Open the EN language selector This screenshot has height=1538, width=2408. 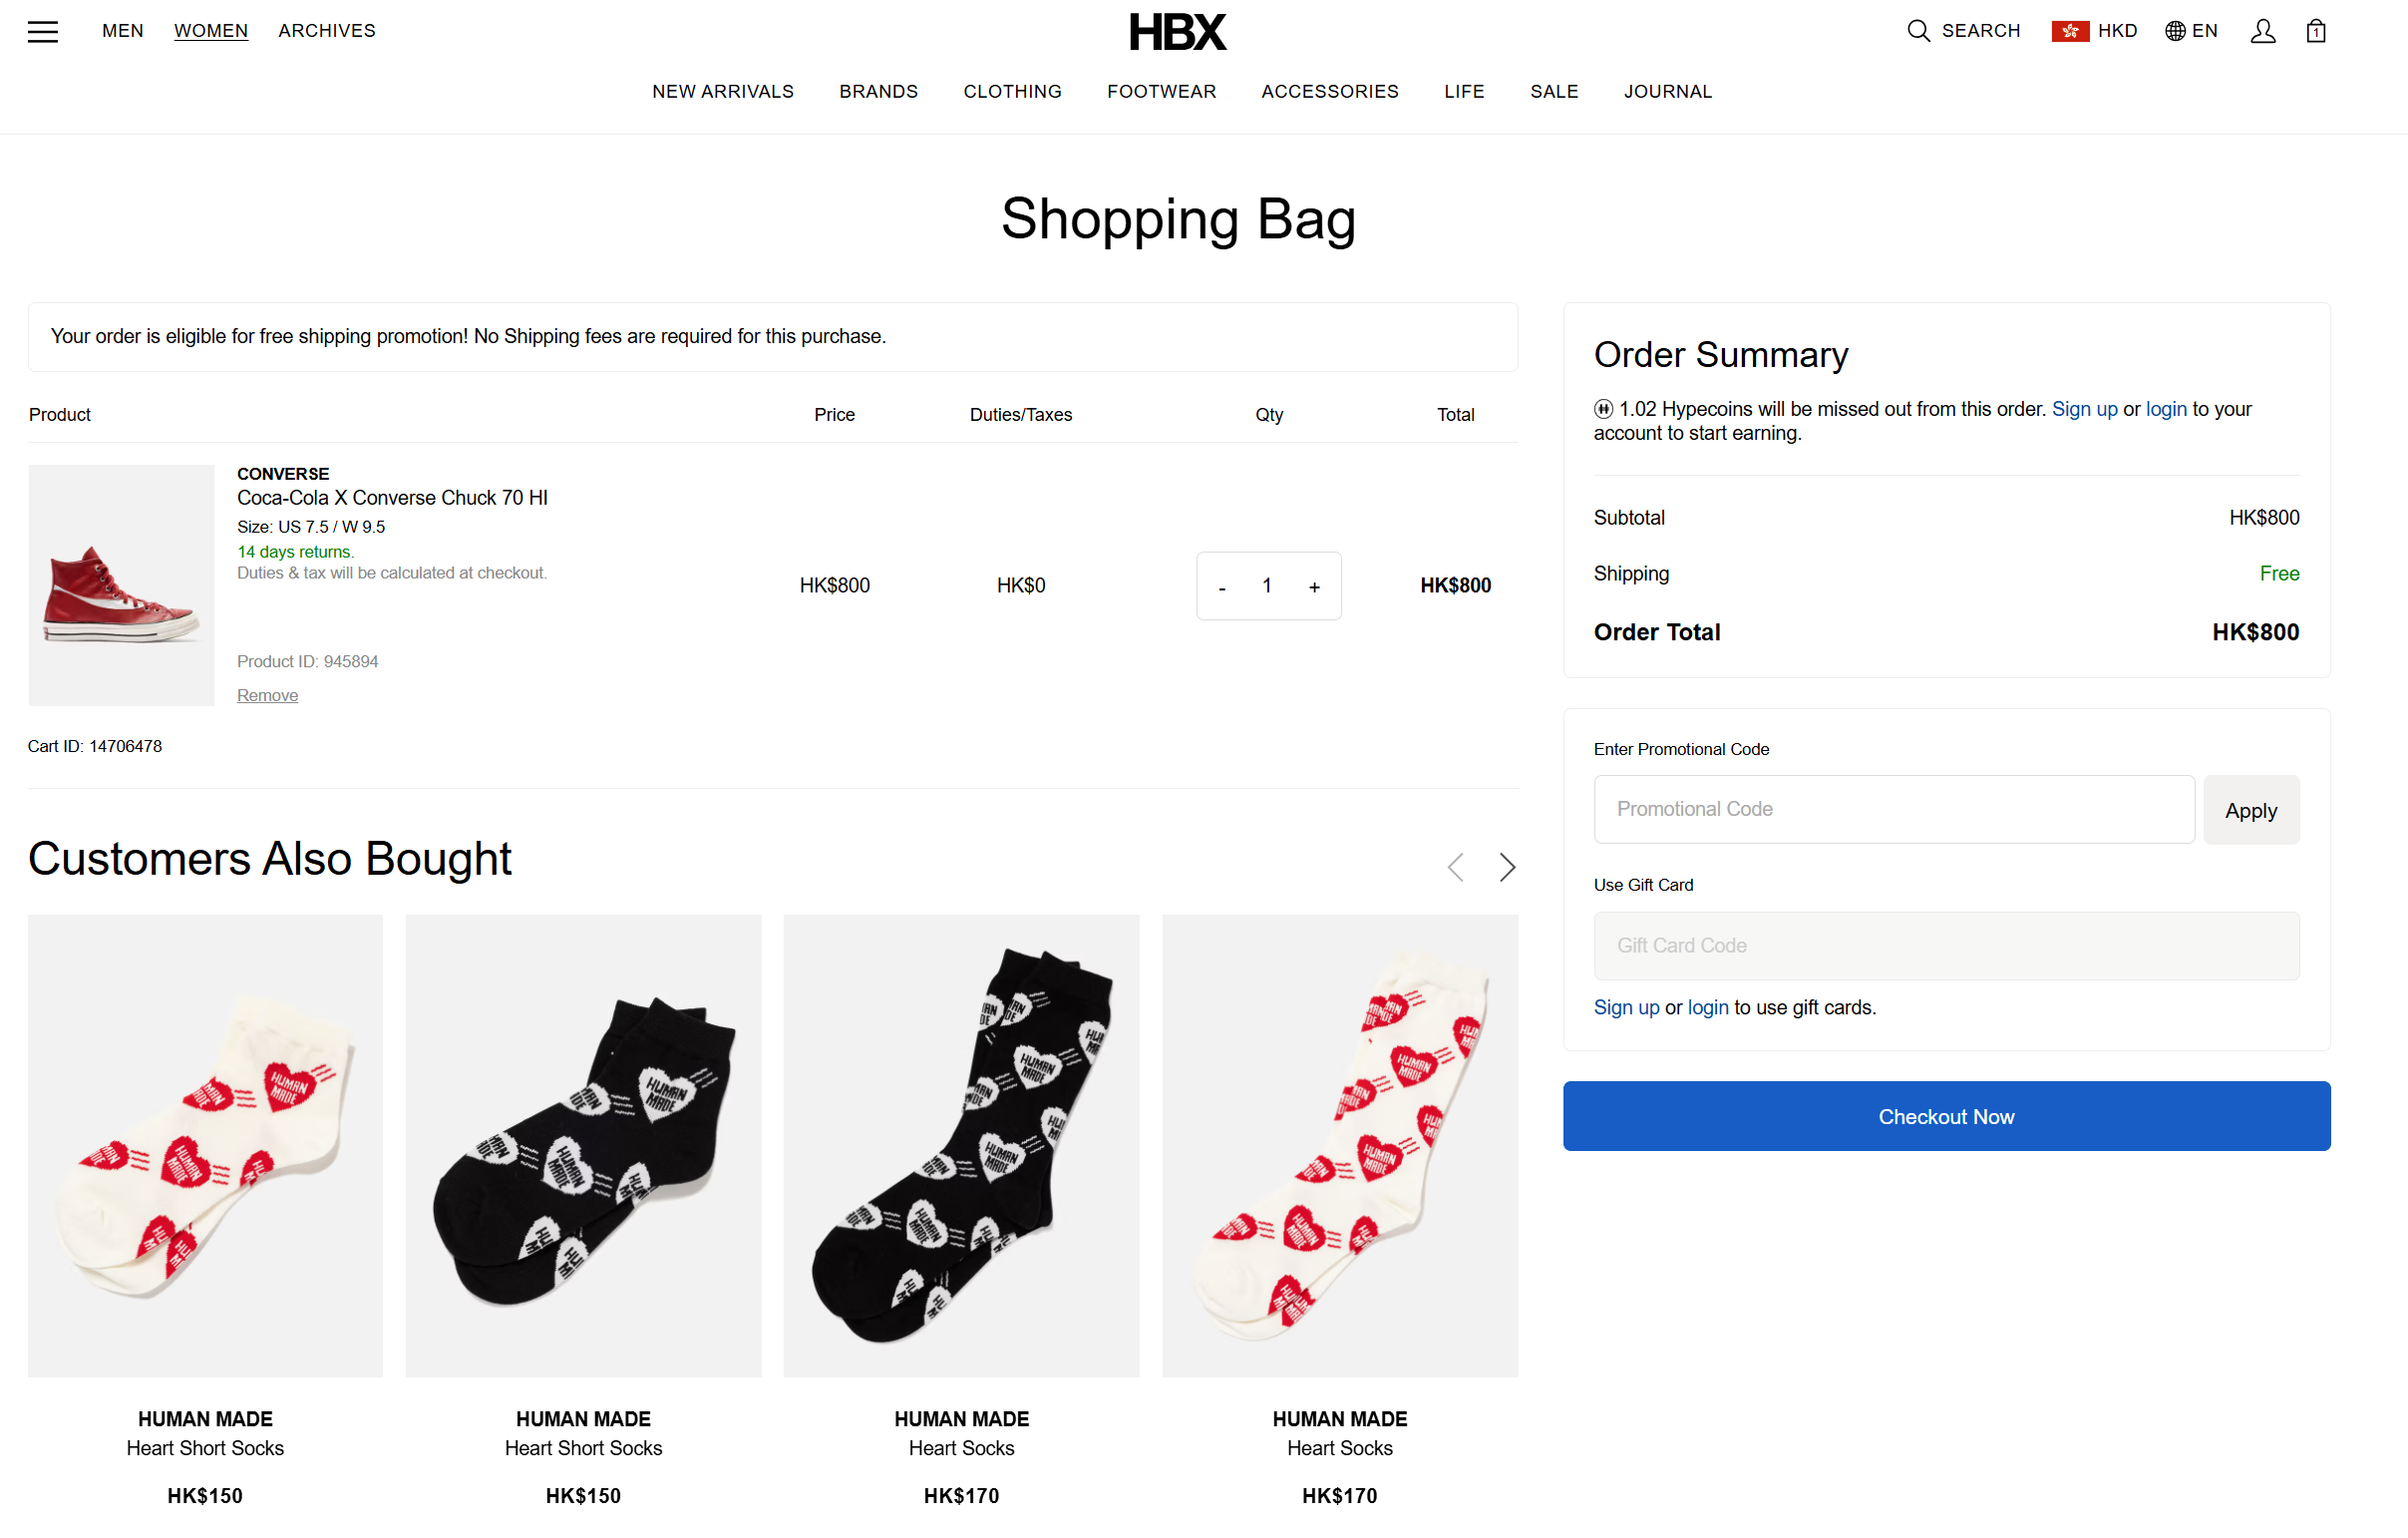2191,31
